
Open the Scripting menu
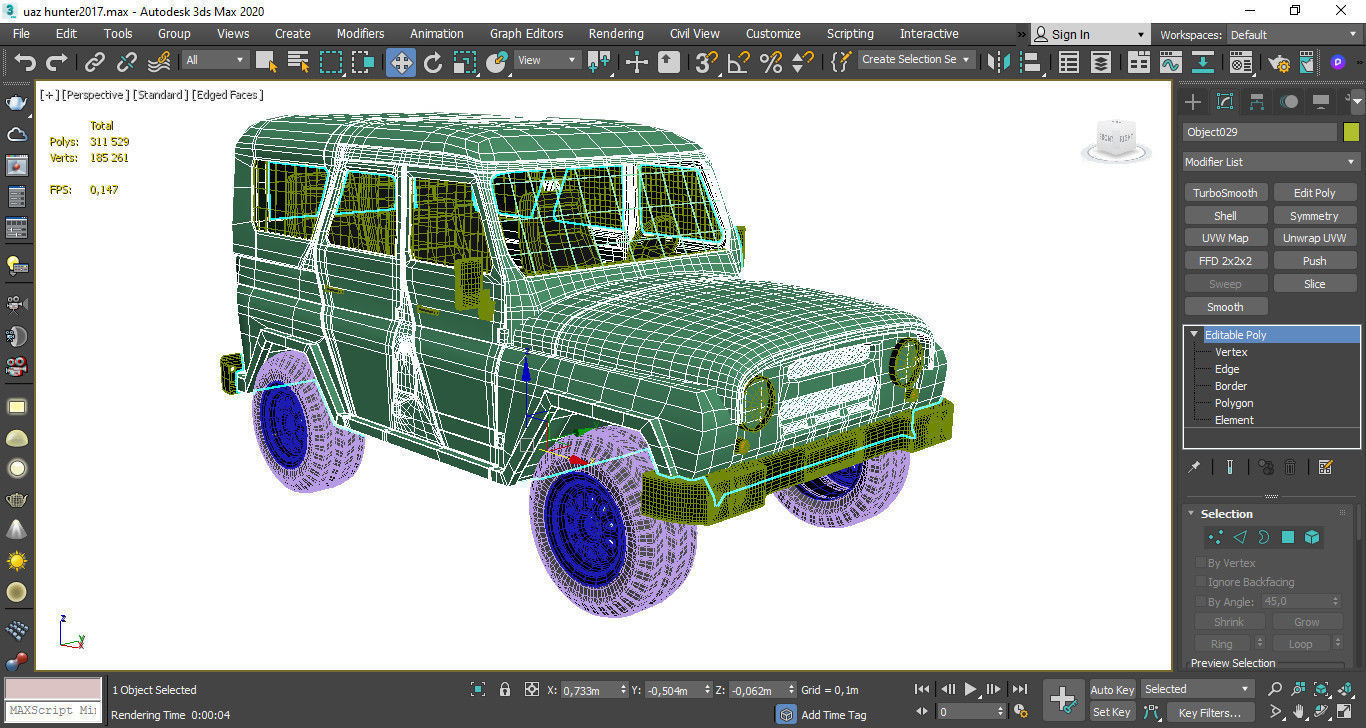click(x=850, y=34)
